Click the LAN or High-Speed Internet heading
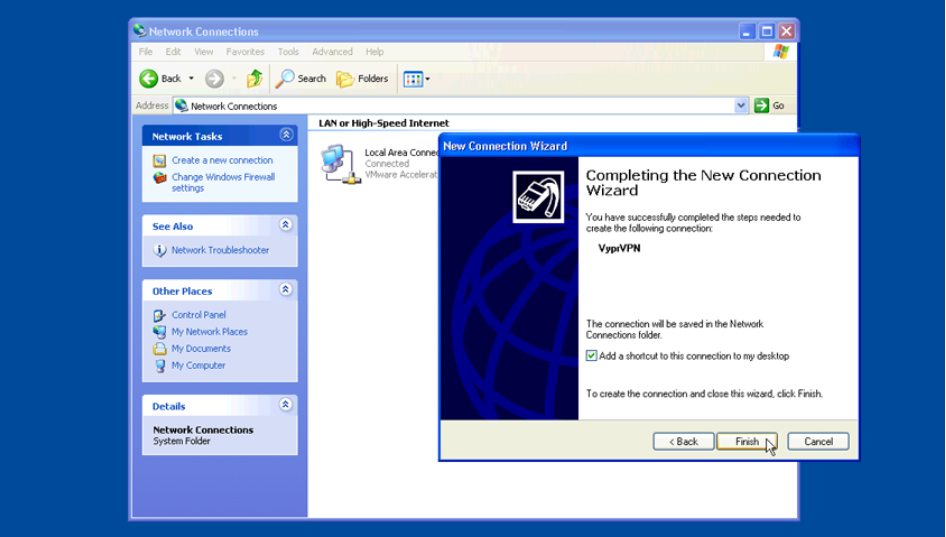The height and width of the screenshot is (537, 946). click(384, 123)
